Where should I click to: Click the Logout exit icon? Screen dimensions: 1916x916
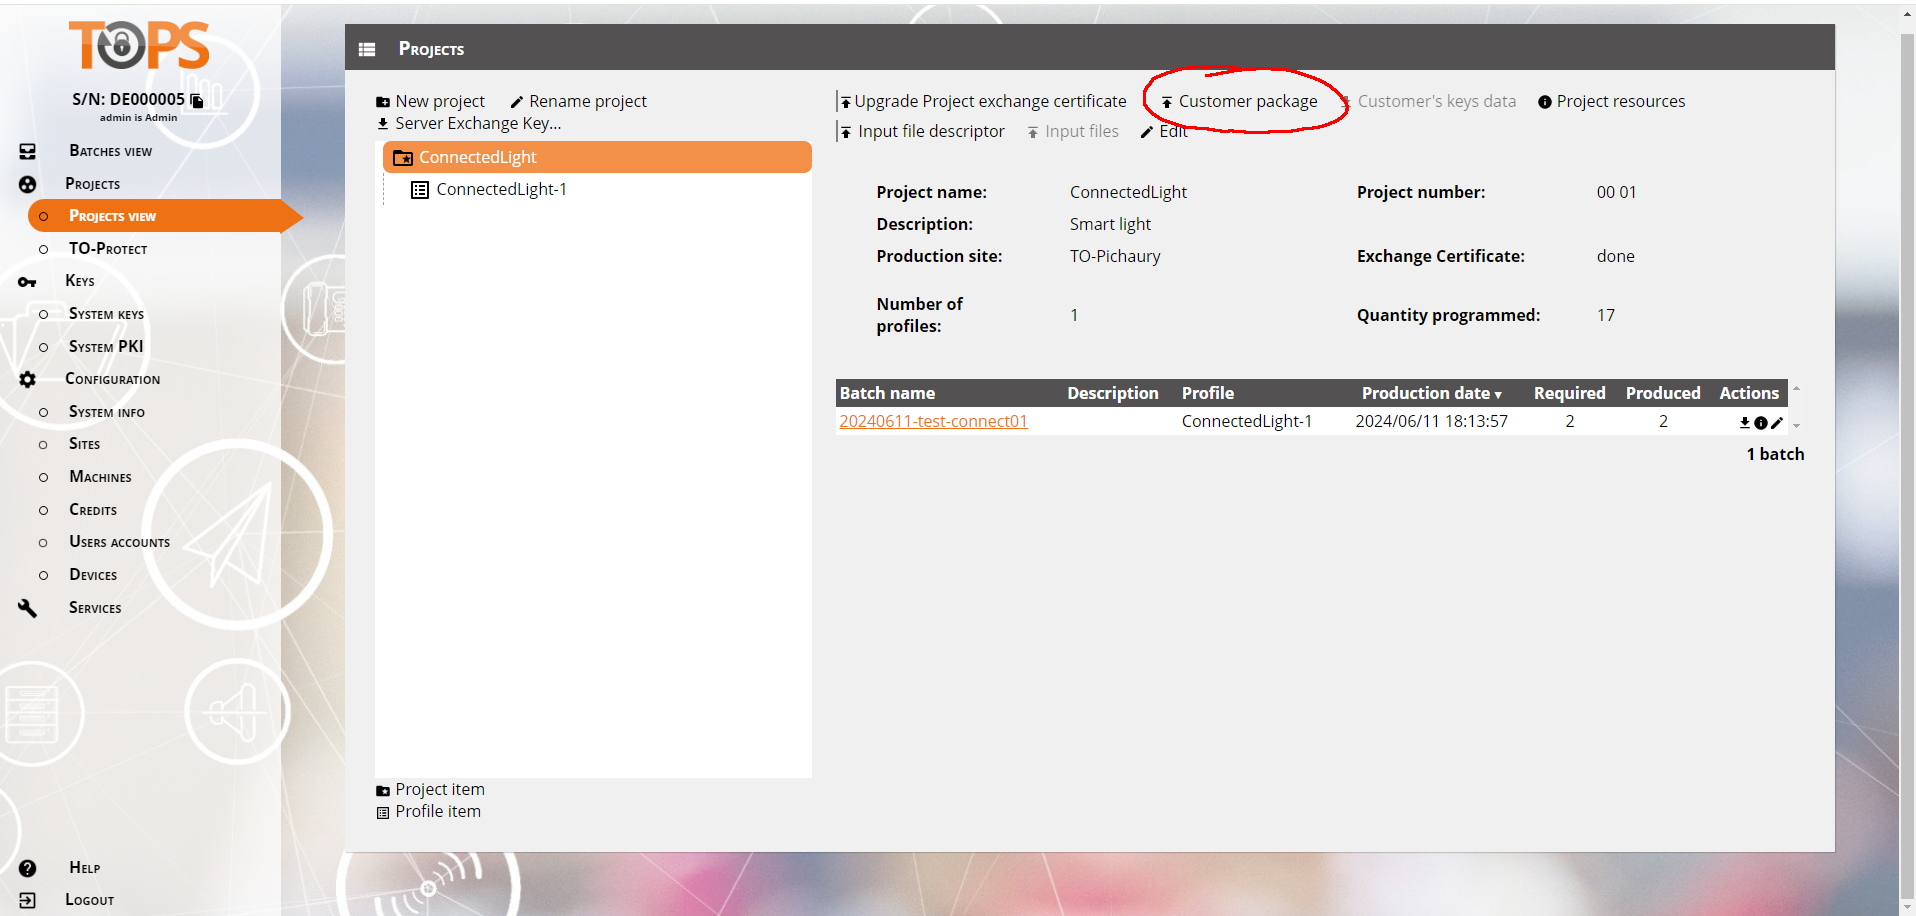pyautogui.click(x=27, y=900)
